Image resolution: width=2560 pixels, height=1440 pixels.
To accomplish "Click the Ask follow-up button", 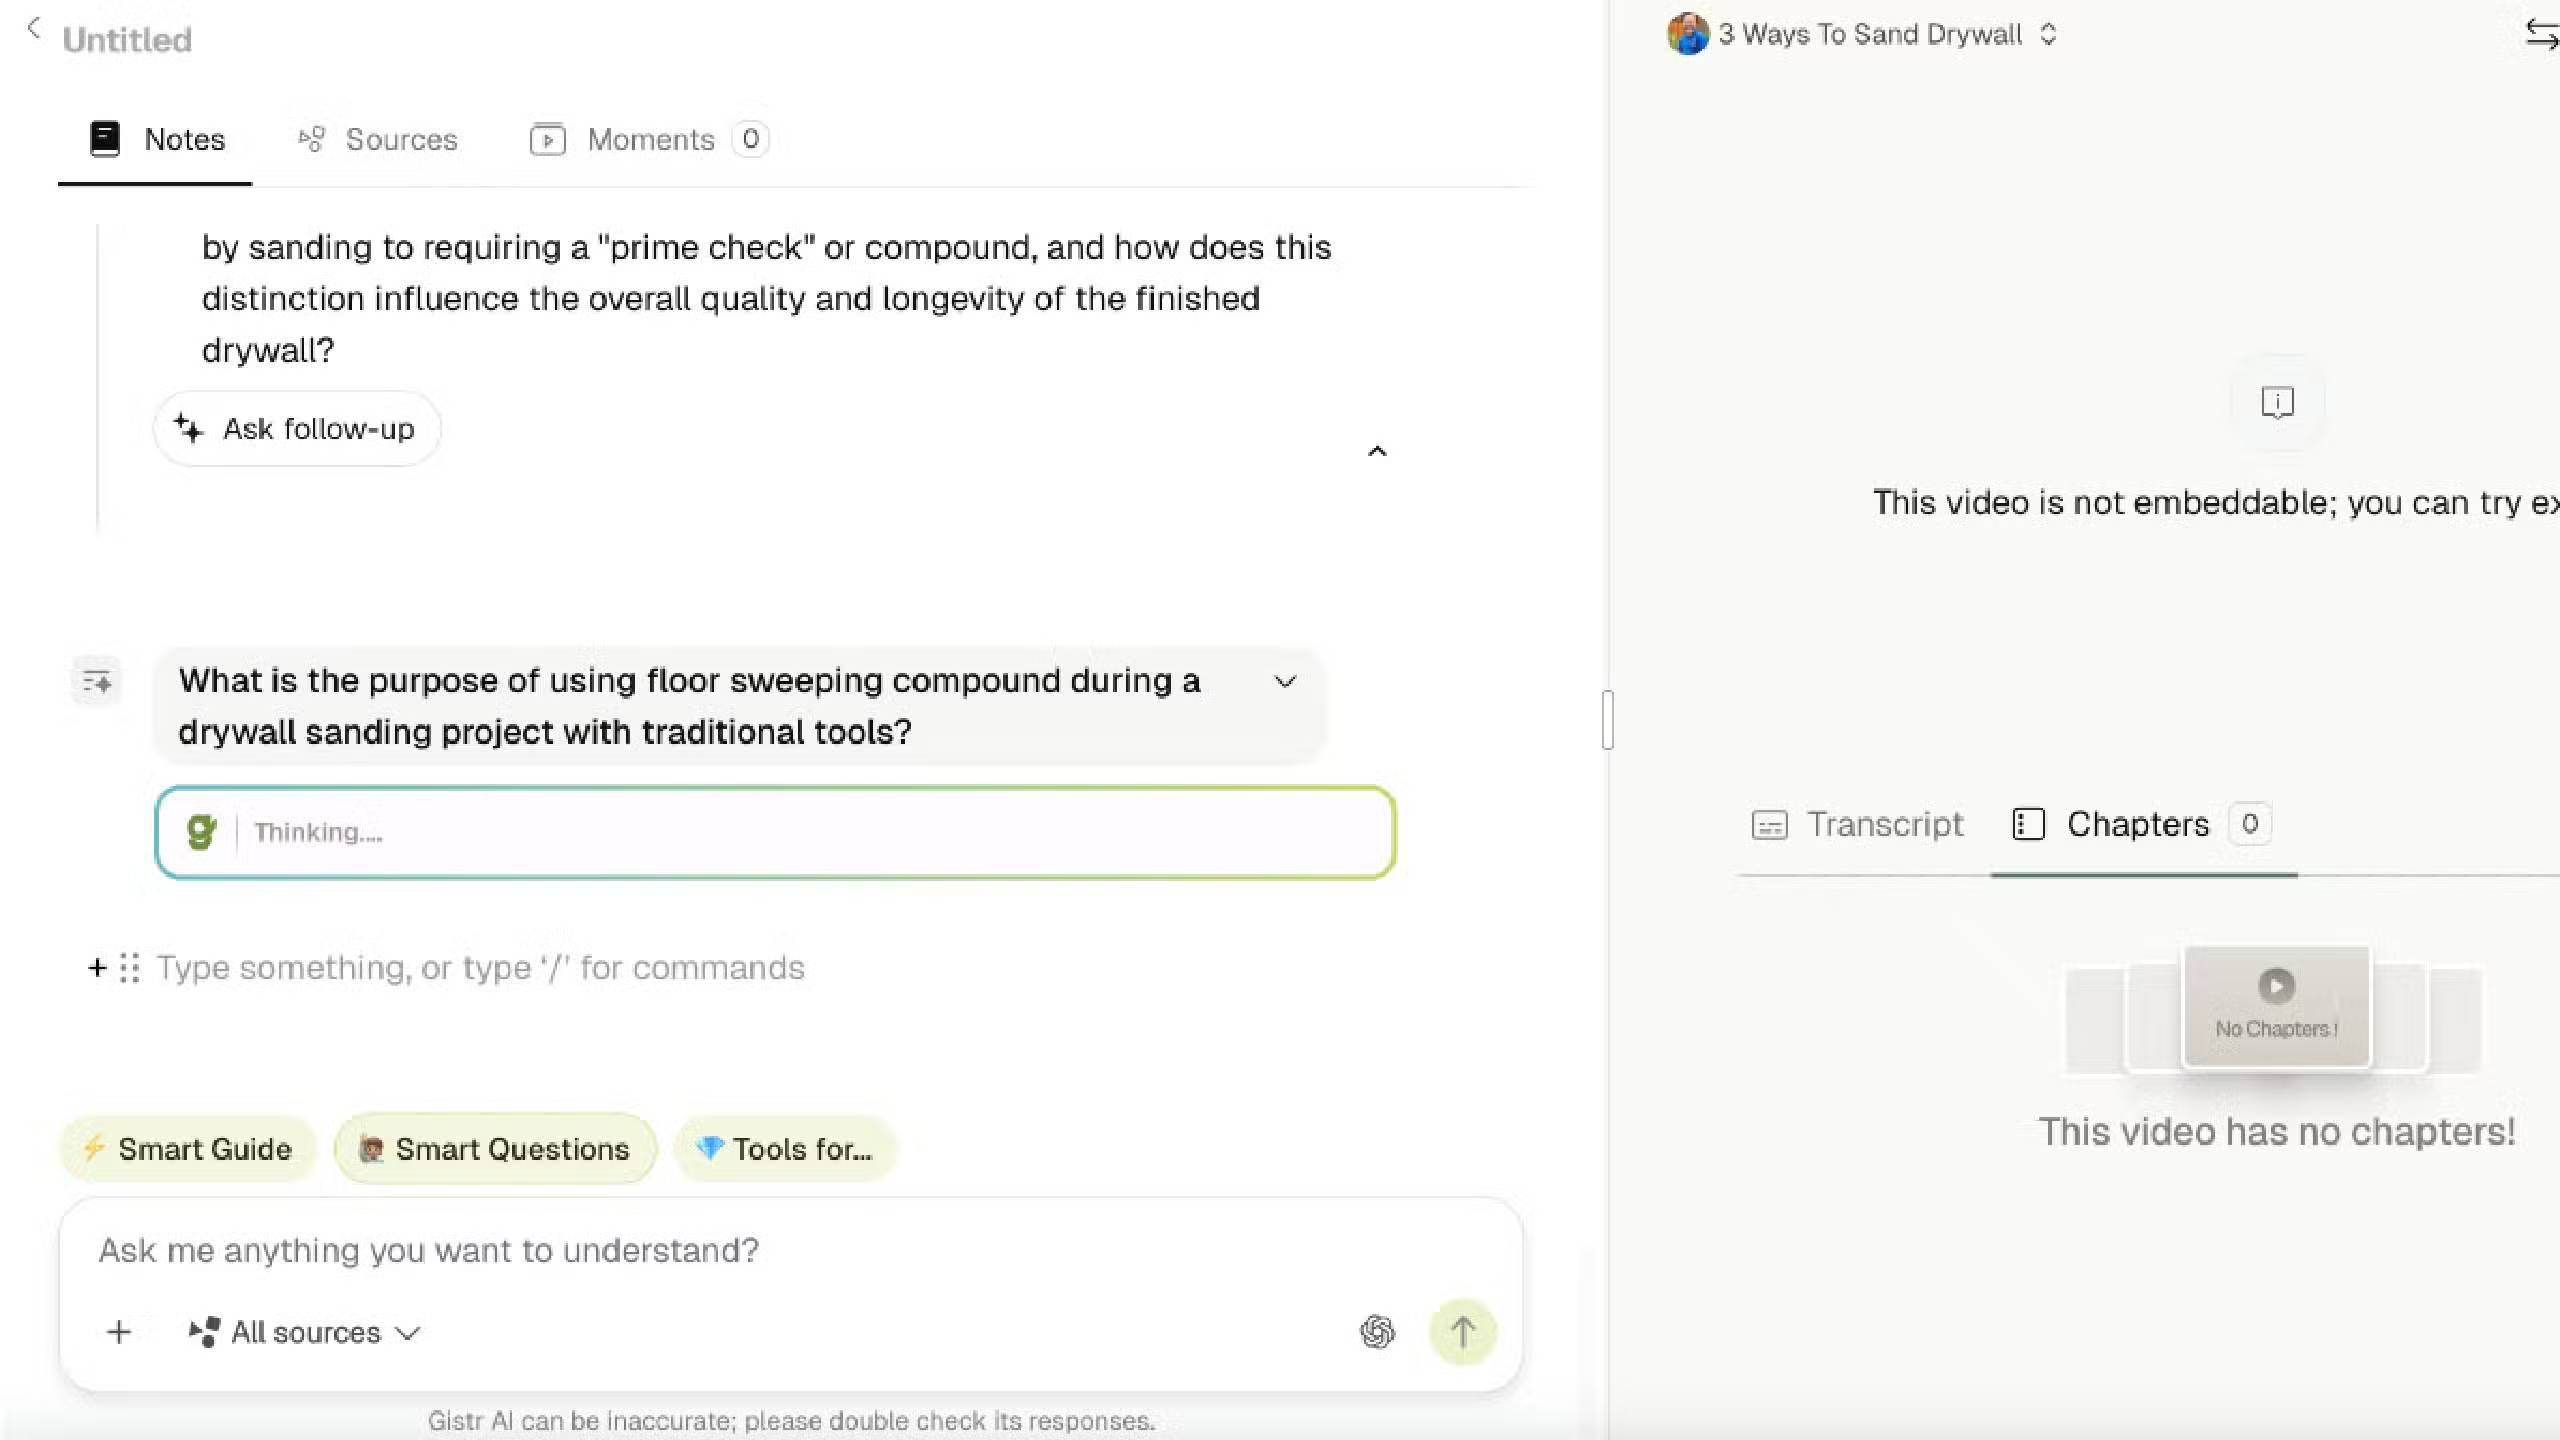I will pos(297,429).
